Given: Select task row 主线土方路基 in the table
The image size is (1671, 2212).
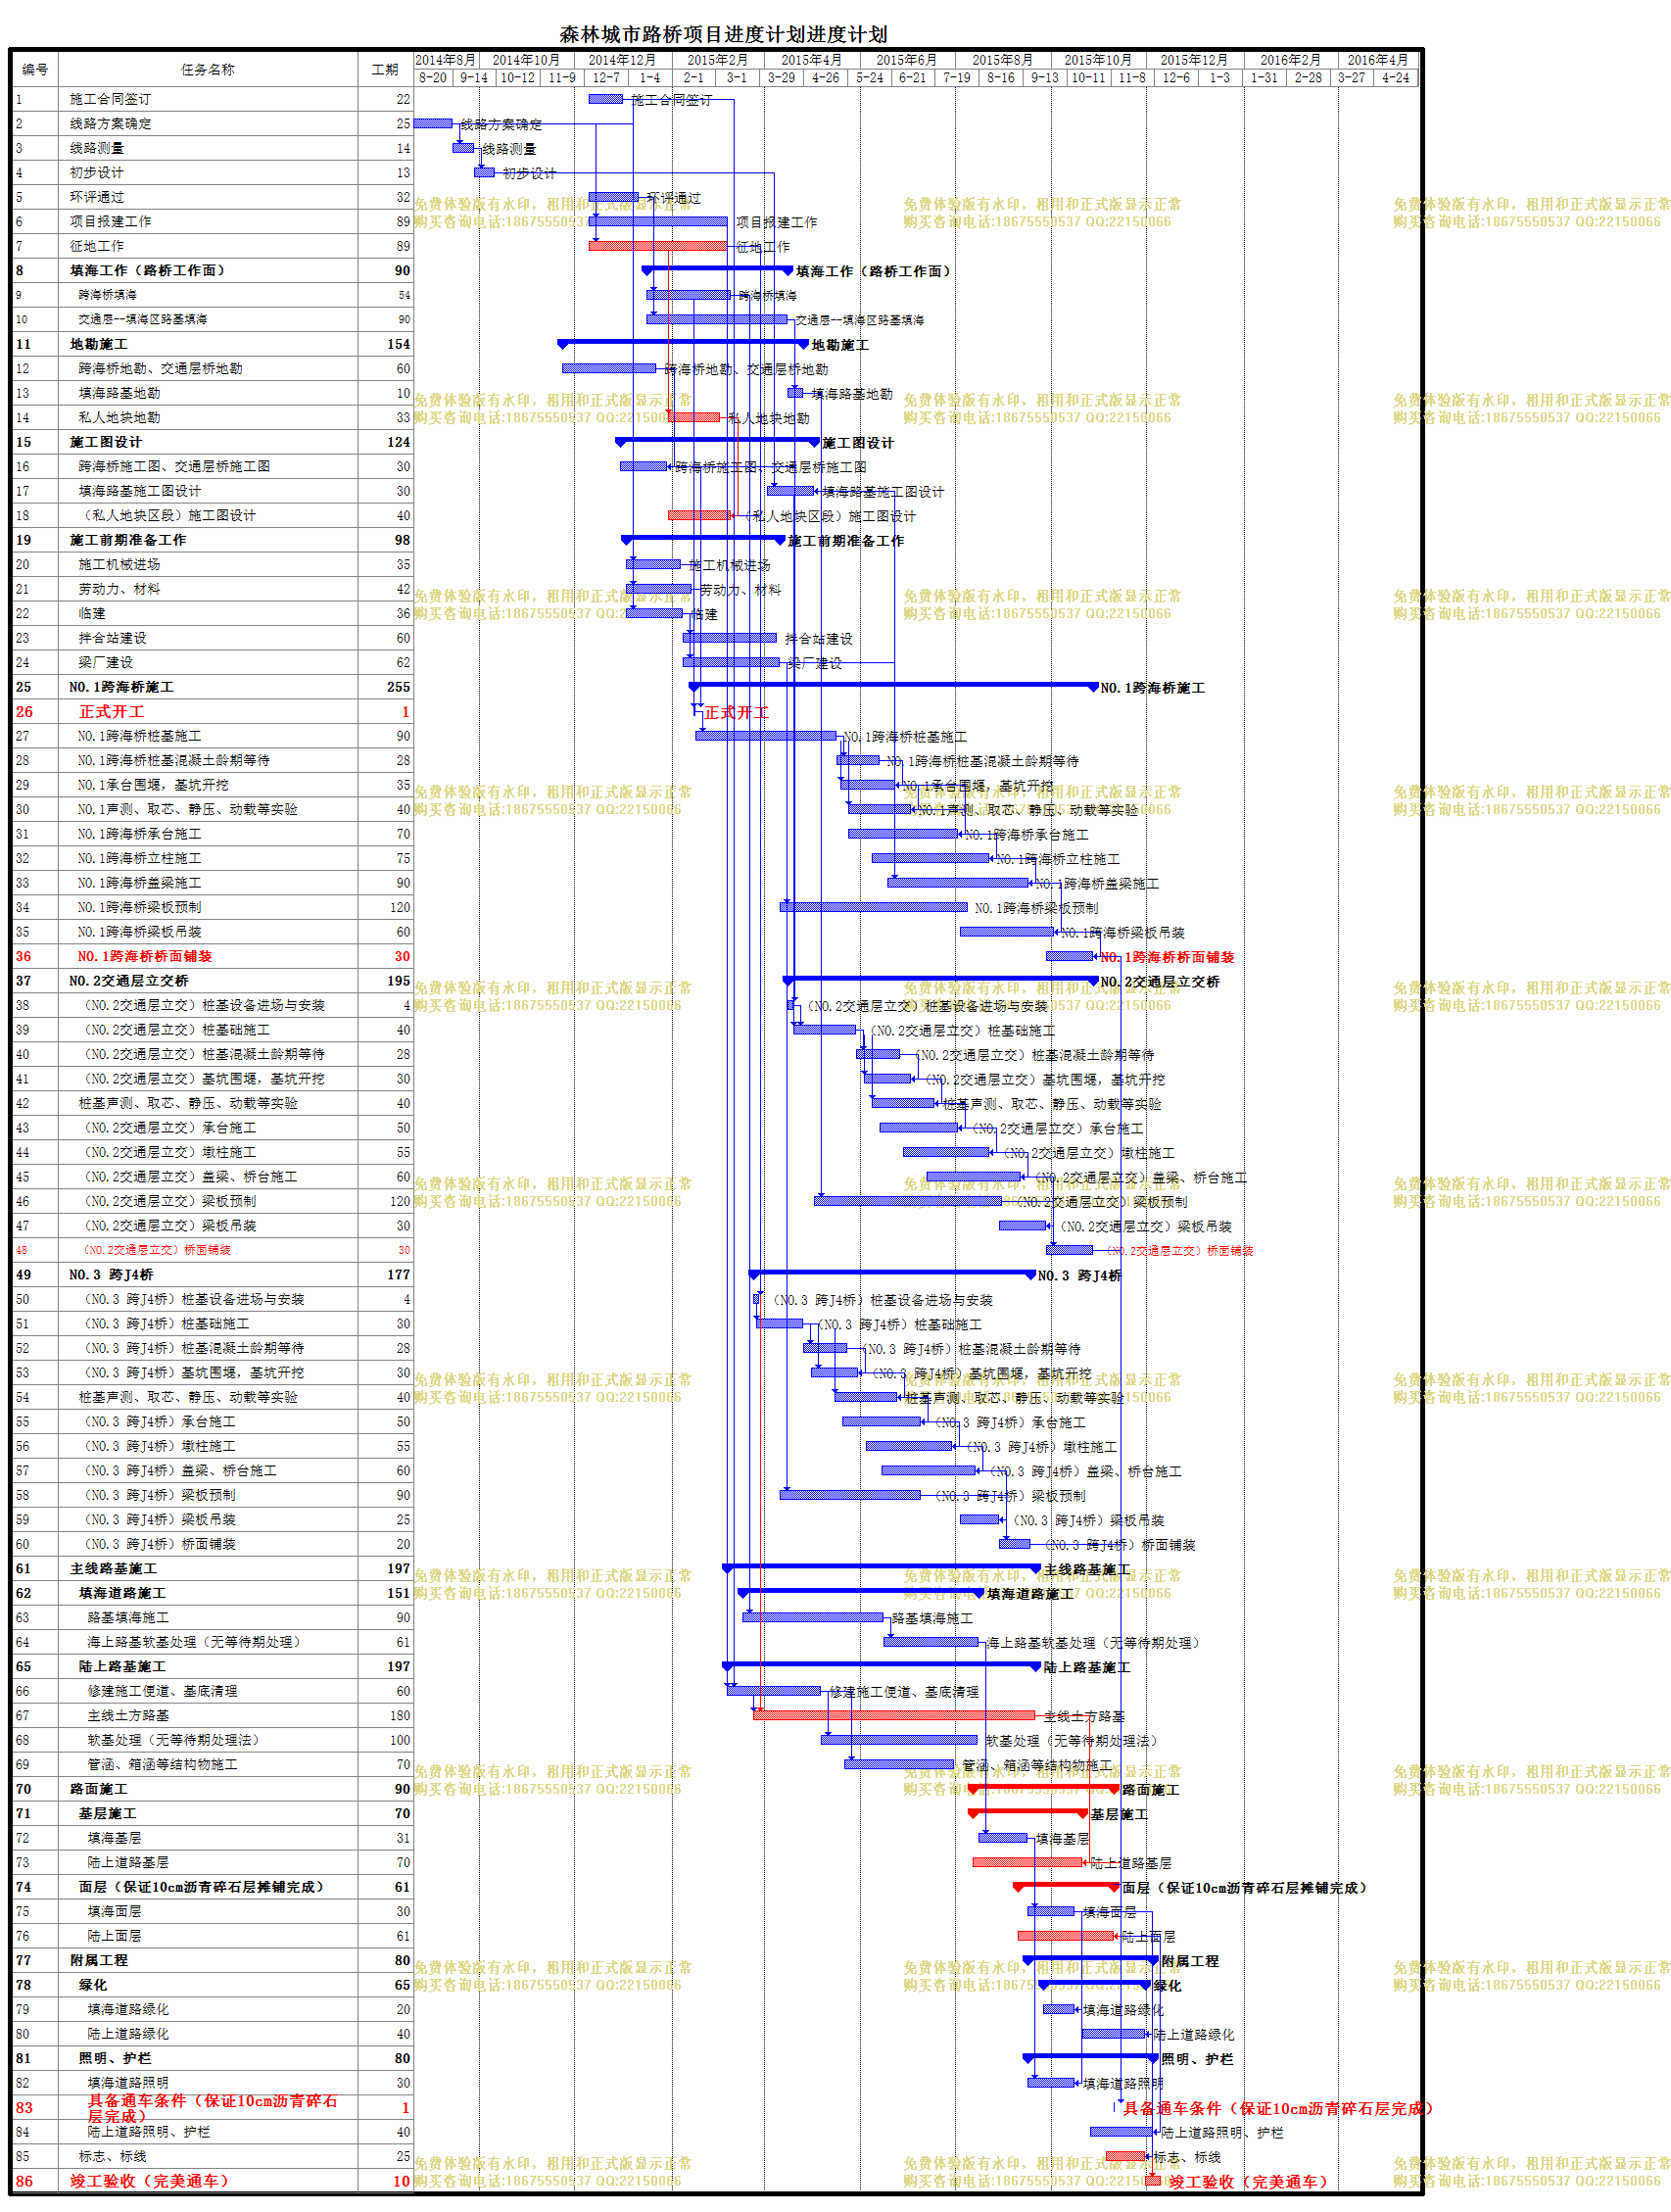Looking at the screenshot, I should click(x=212, y=1716).
